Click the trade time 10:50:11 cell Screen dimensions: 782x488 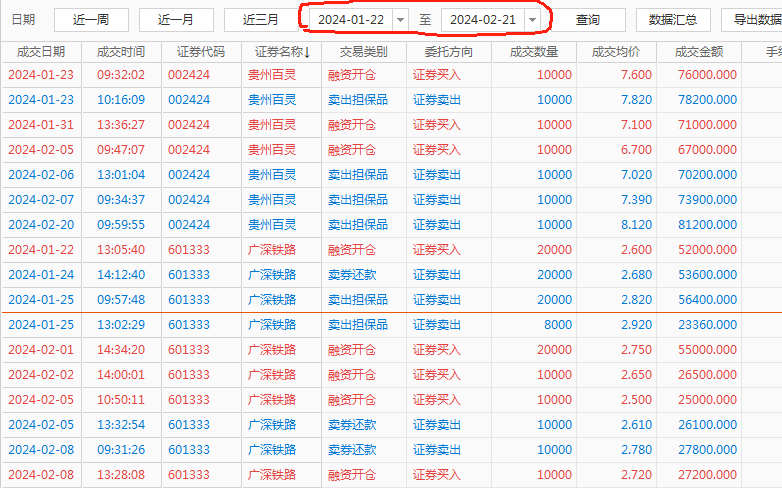(121, 400)
